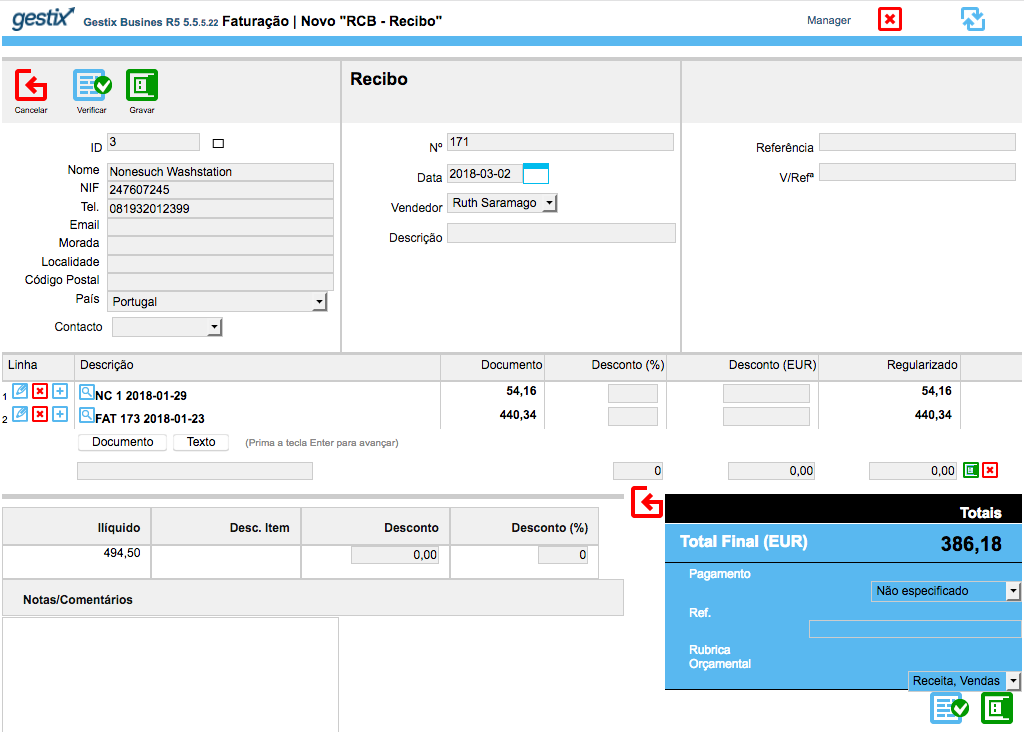Toggle the checkbox beside the ID field
This screenshot has width=1024, height=732.
[218, 144]
